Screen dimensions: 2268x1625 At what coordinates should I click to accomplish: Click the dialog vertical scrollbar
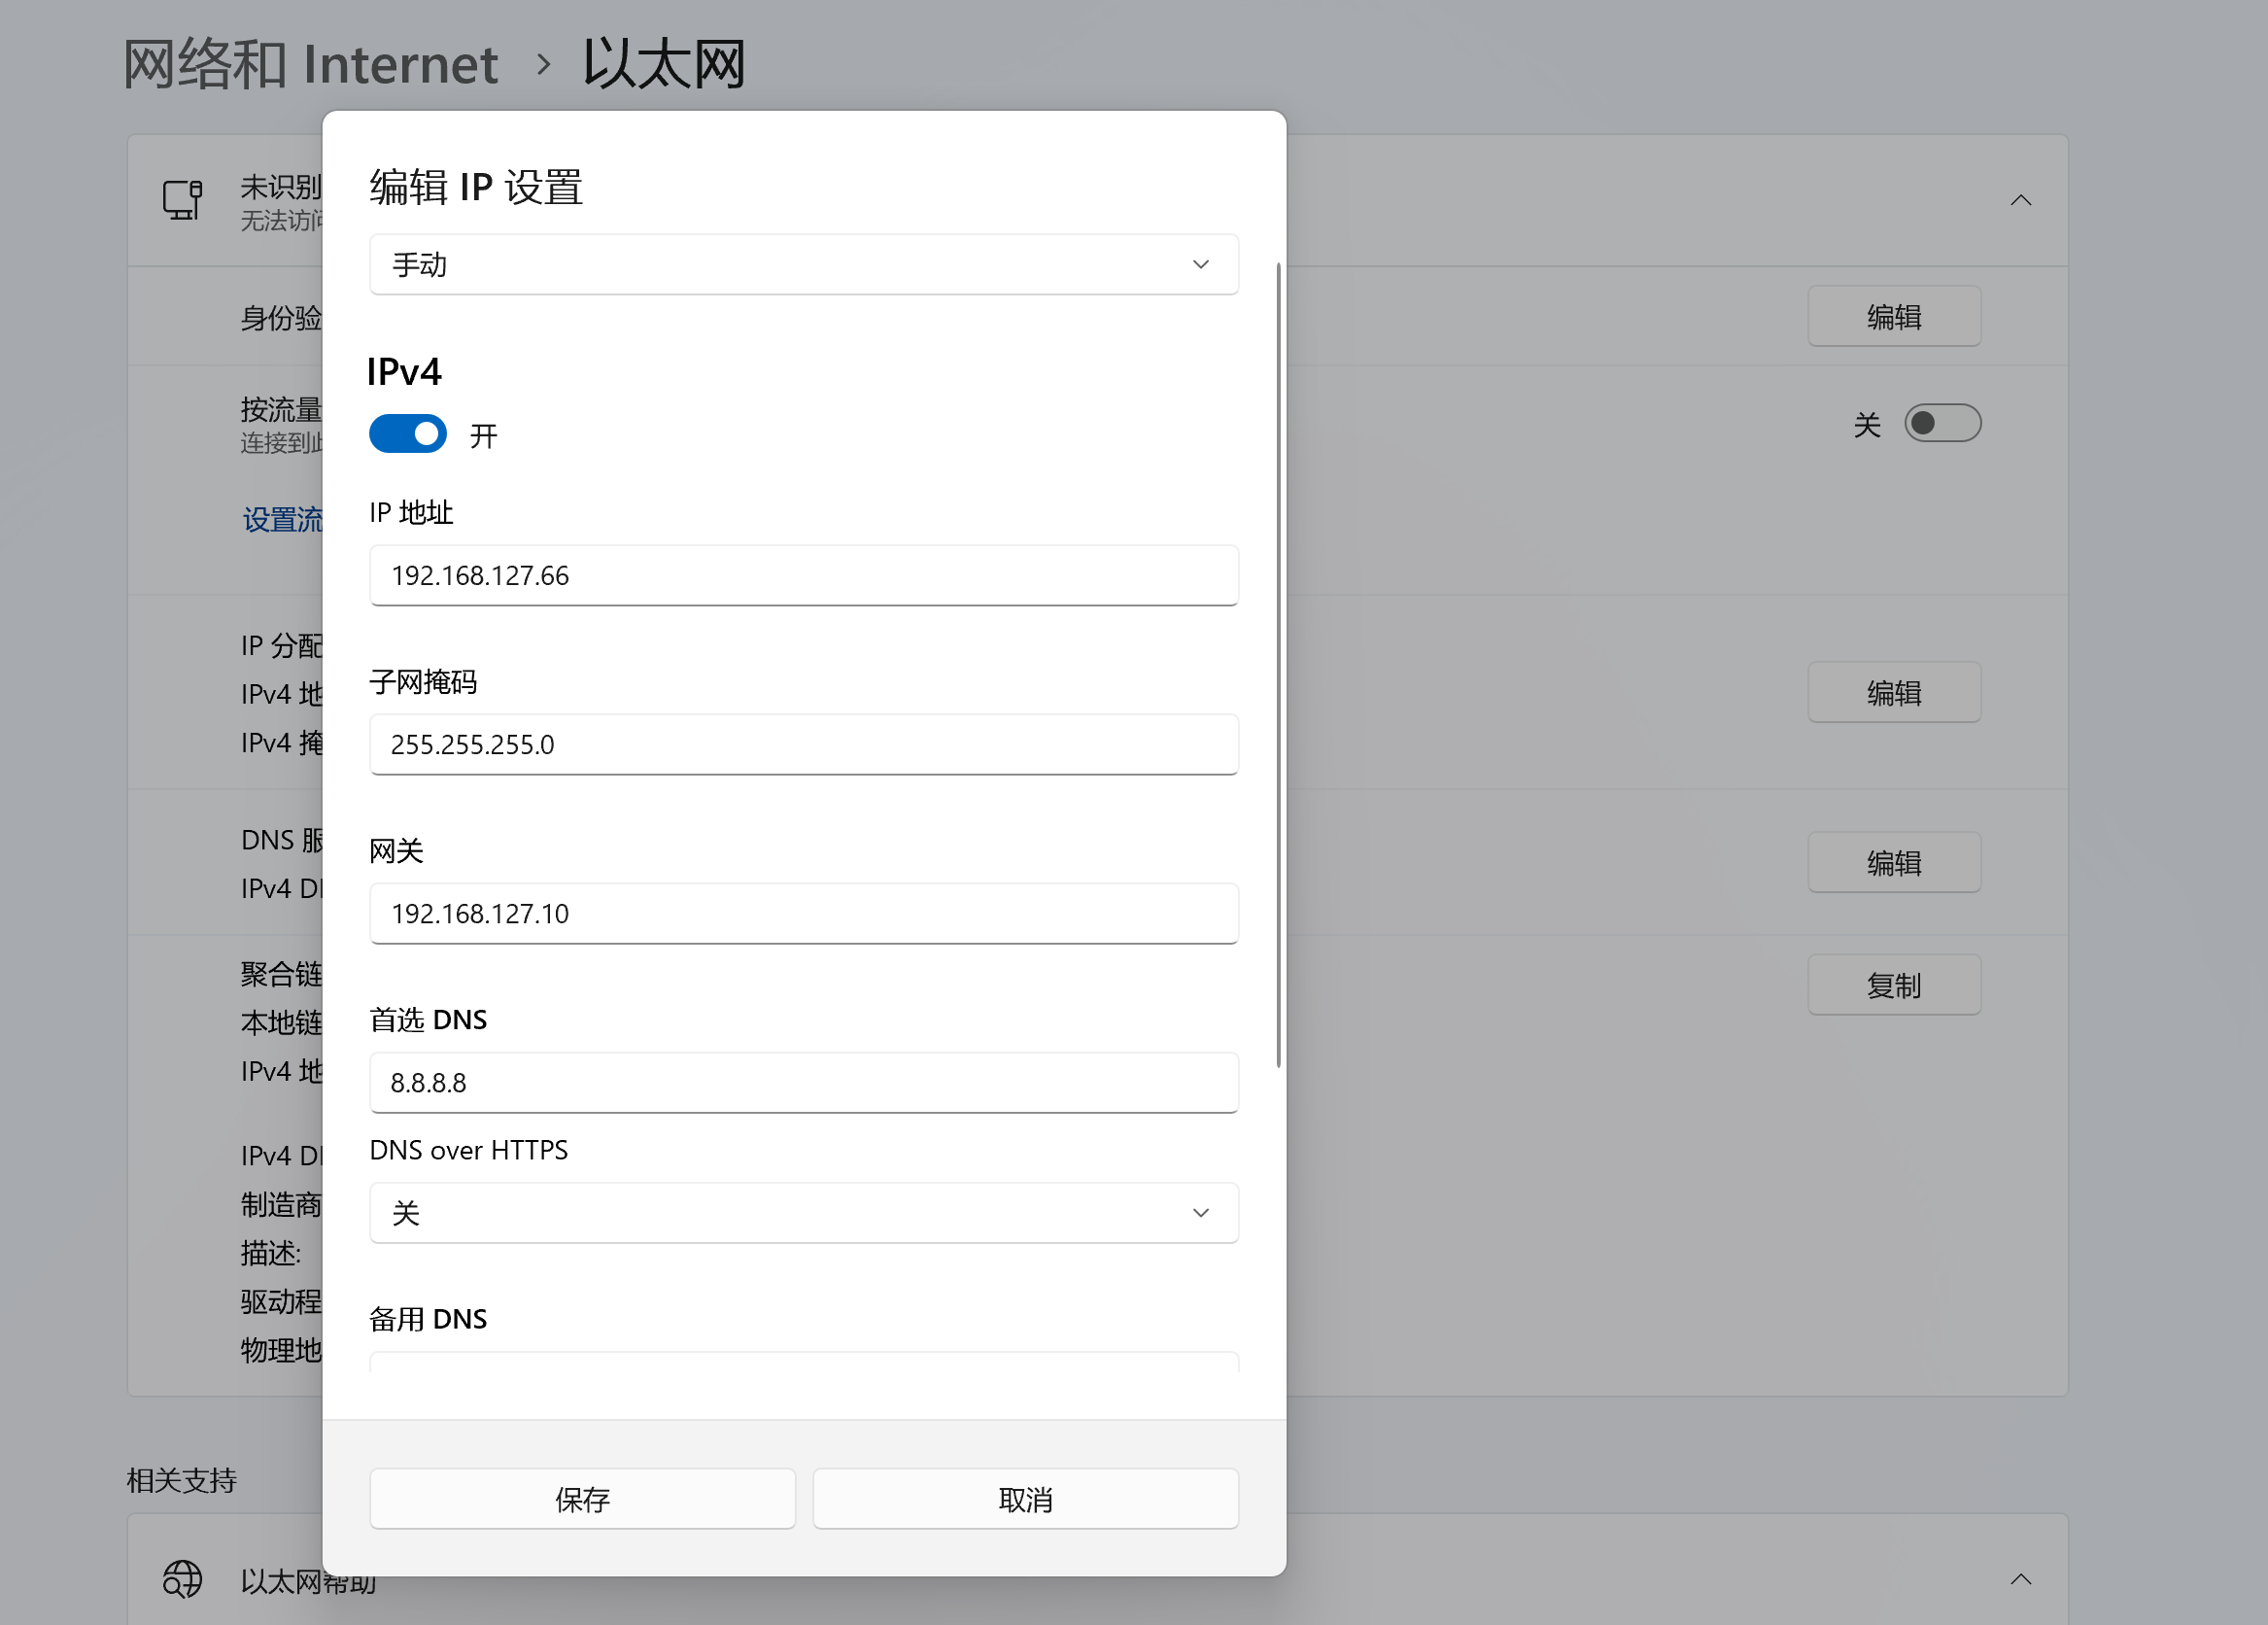point(1278,665)
